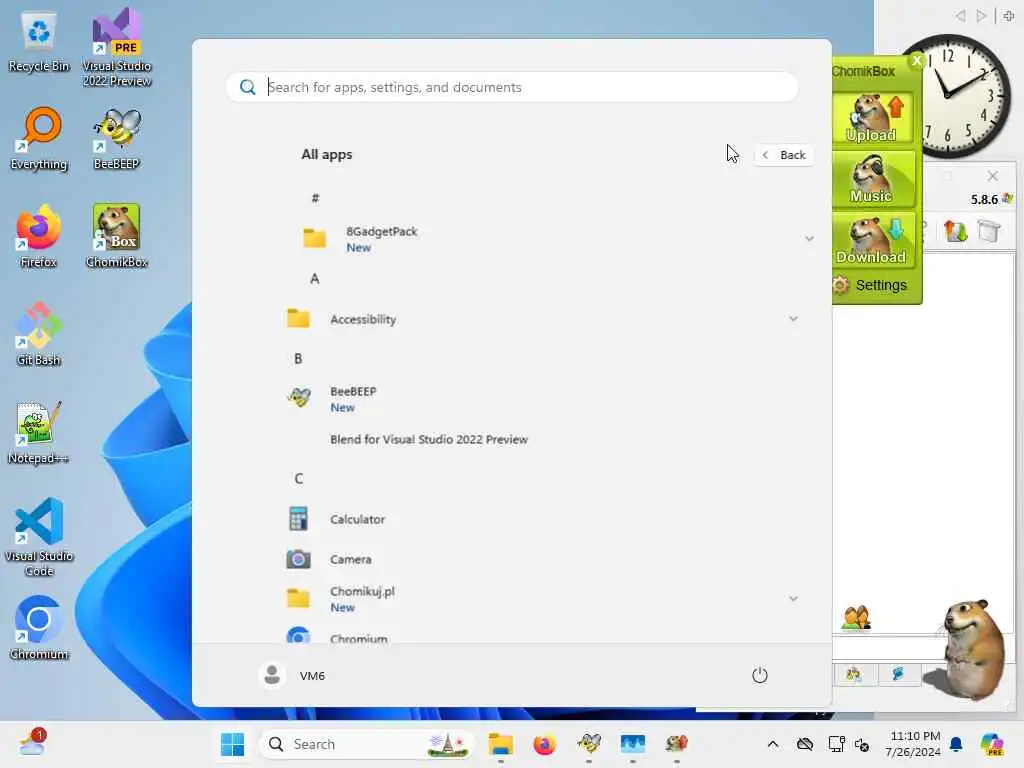Open Visual Studio 2022 Preview desktop shortcut
The height and width of the screenshot is (768, 1024).
pos(116,48)
